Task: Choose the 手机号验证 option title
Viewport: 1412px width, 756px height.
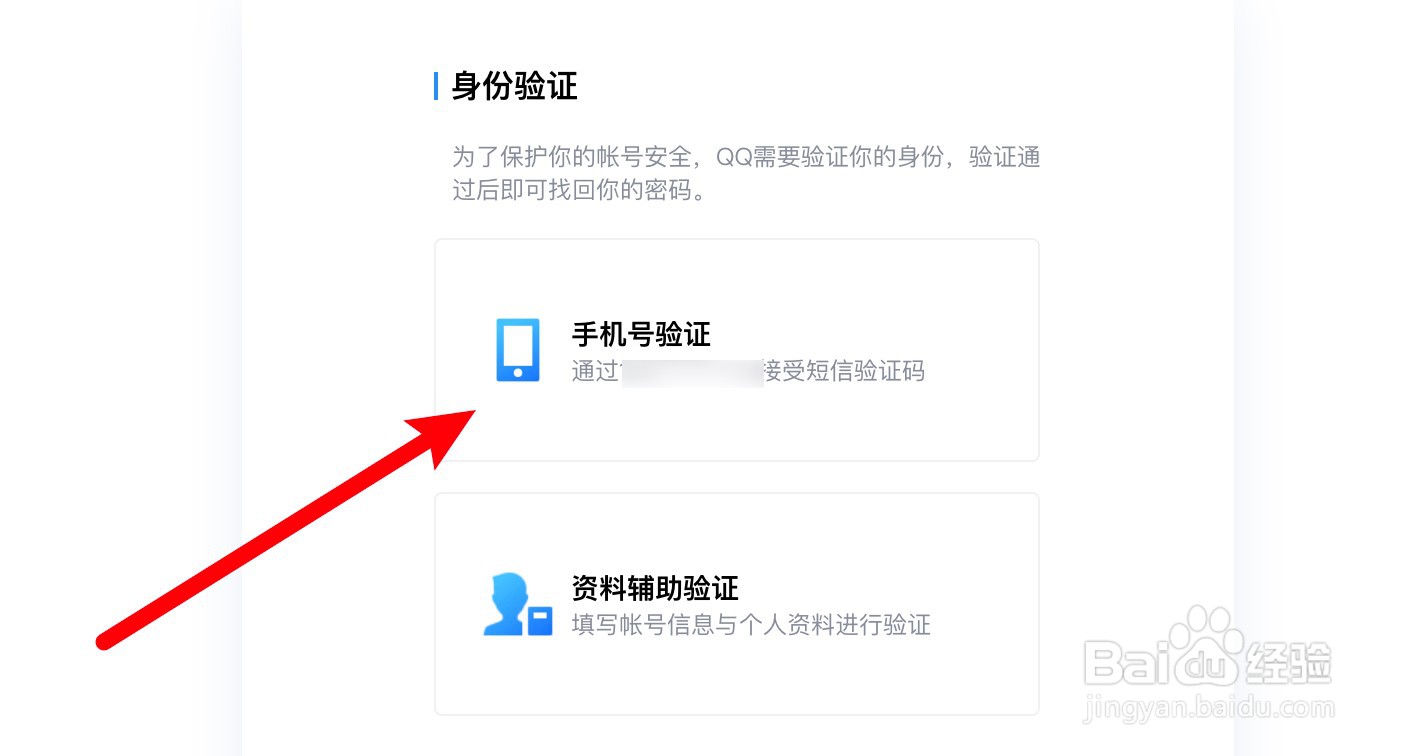Action: click(x=641, y=334)
